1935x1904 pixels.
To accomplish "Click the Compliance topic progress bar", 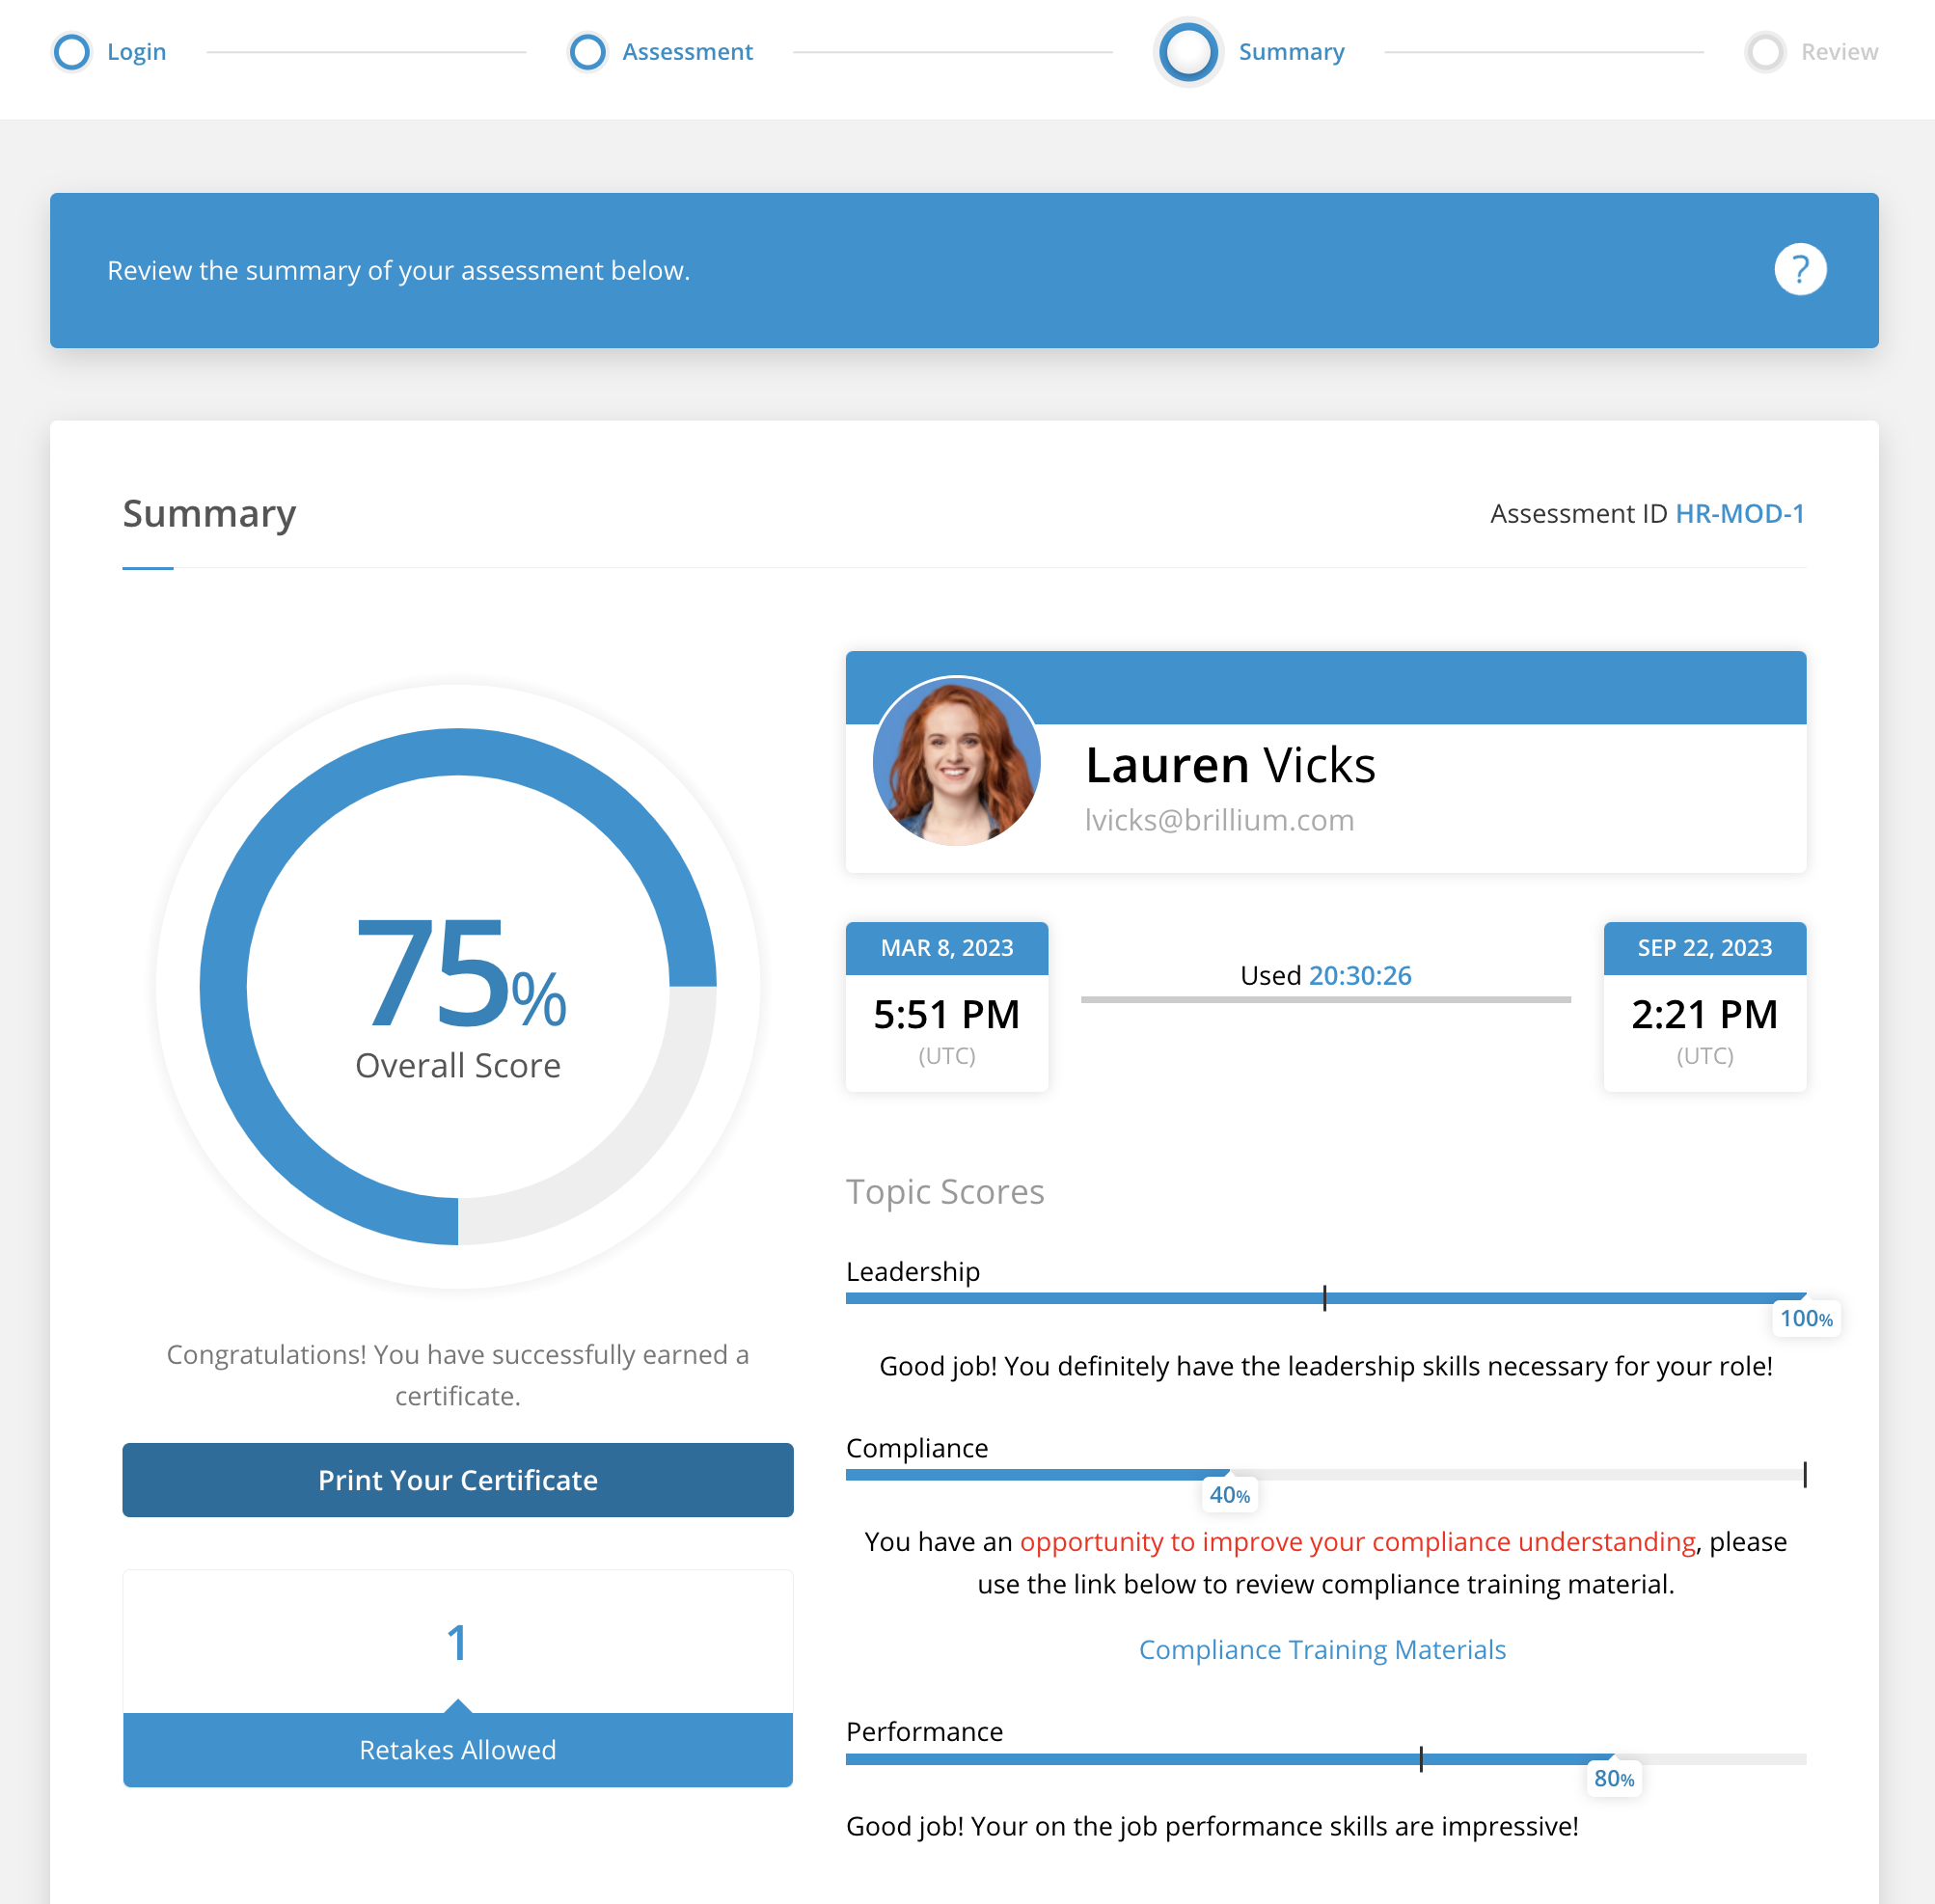I will pyautogui.click(x=1325, y=1474).
